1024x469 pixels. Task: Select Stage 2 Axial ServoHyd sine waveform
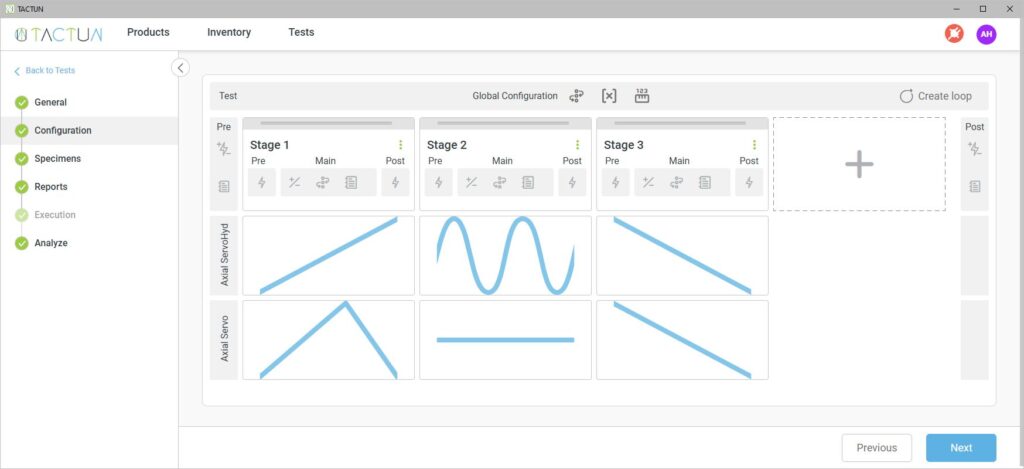(x=505, y=255)
